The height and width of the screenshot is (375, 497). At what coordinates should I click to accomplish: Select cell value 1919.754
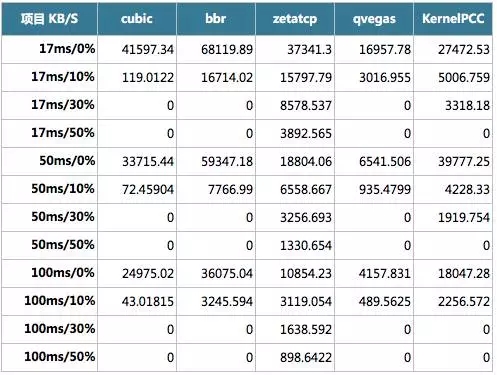coord(464,218)
